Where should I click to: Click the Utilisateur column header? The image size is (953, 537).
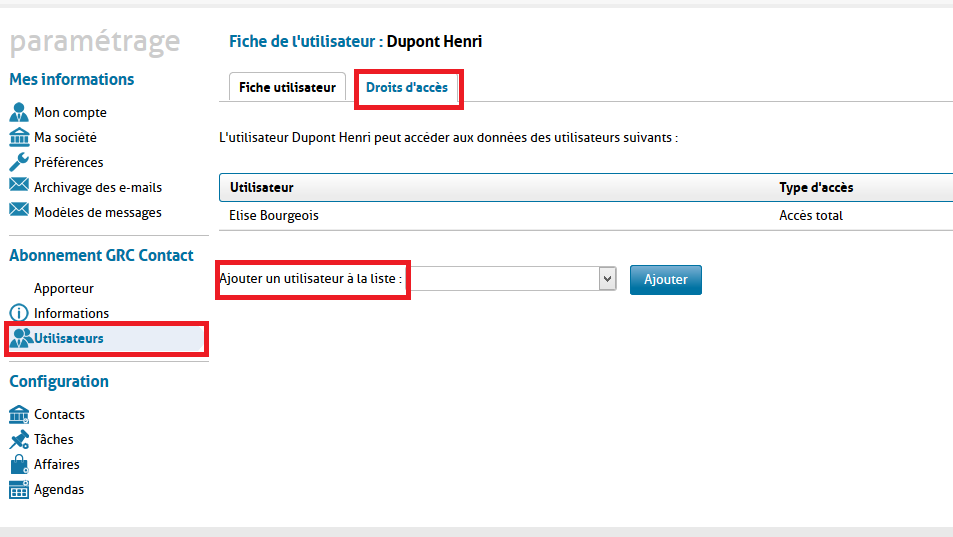262,188
